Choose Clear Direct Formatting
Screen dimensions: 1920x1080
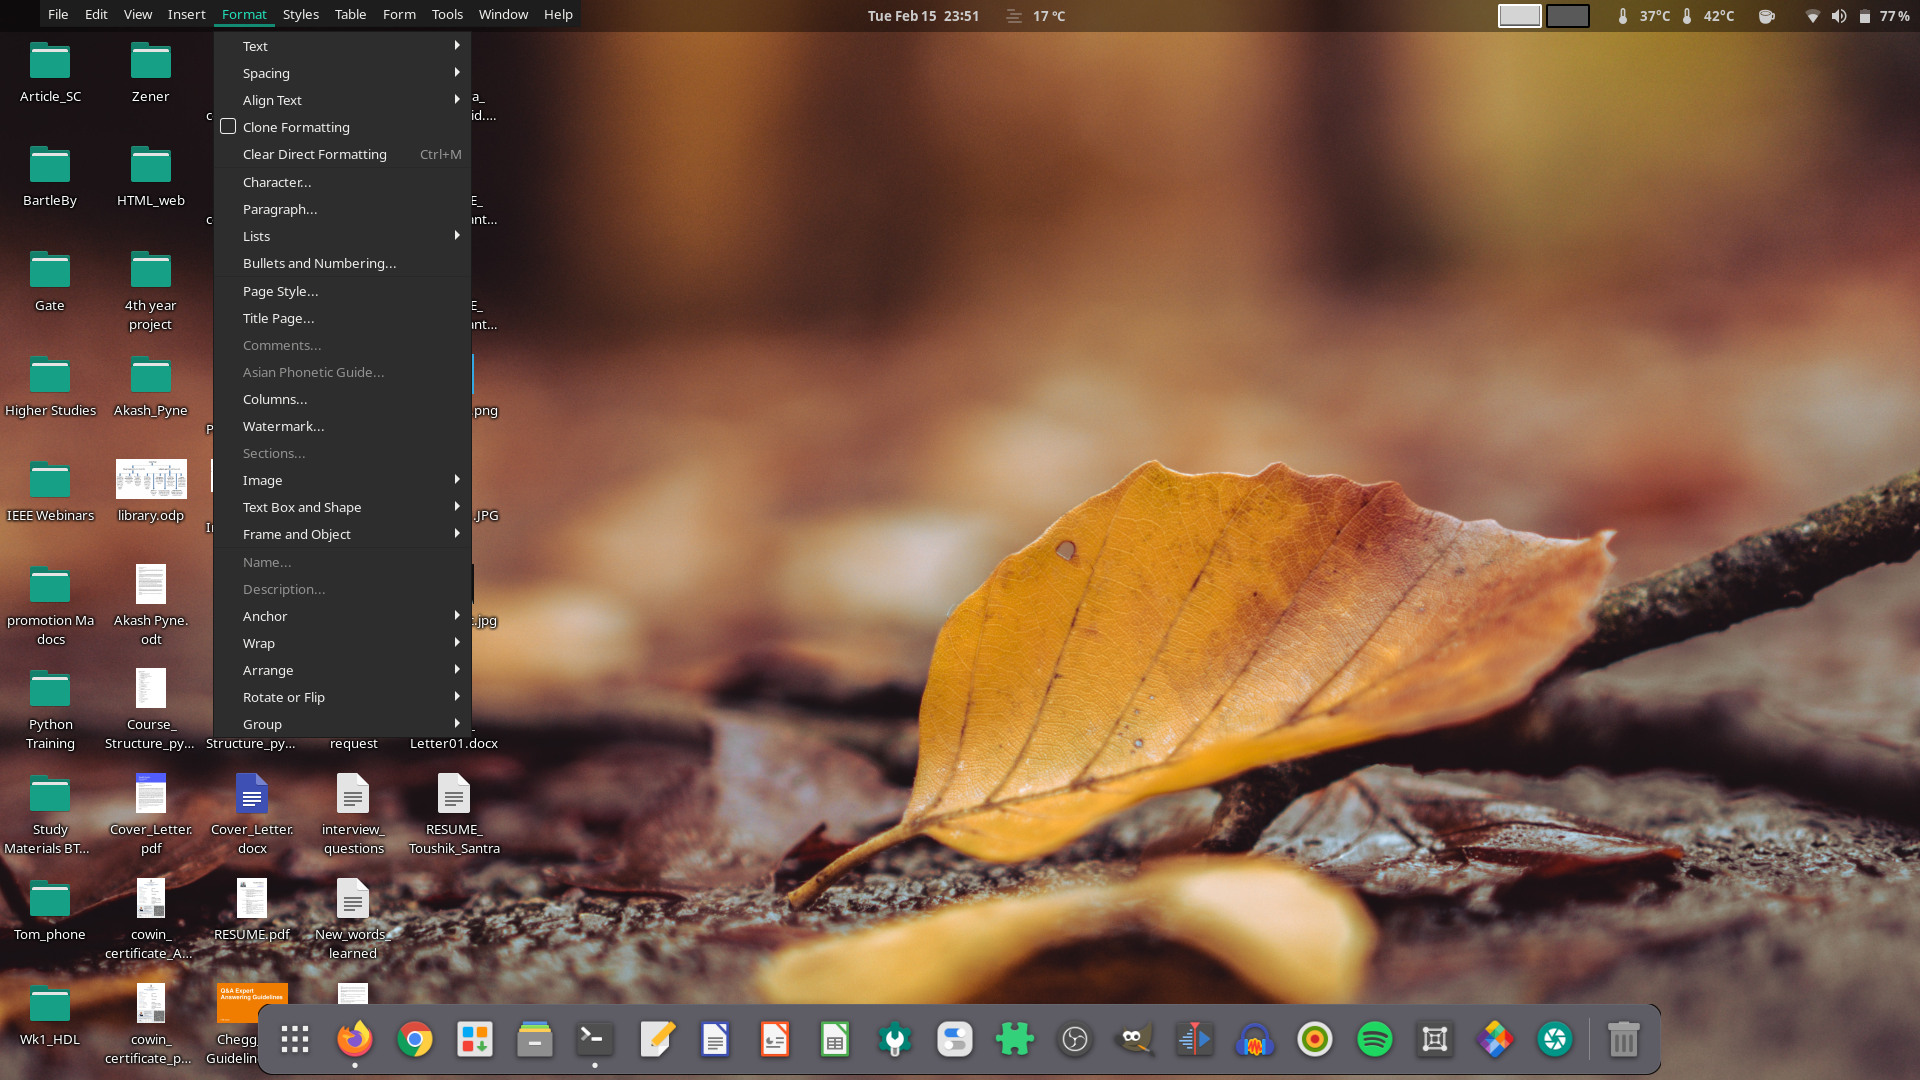tap(314, 154)
